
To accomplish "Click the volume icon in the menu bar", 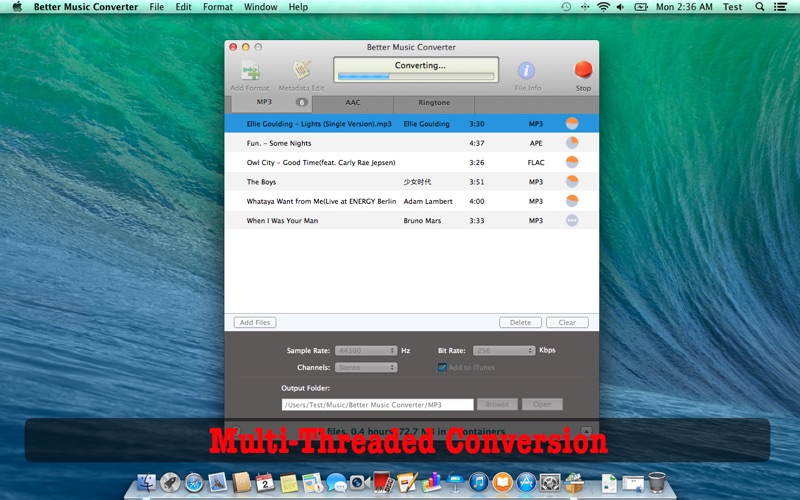I will 620,7.
